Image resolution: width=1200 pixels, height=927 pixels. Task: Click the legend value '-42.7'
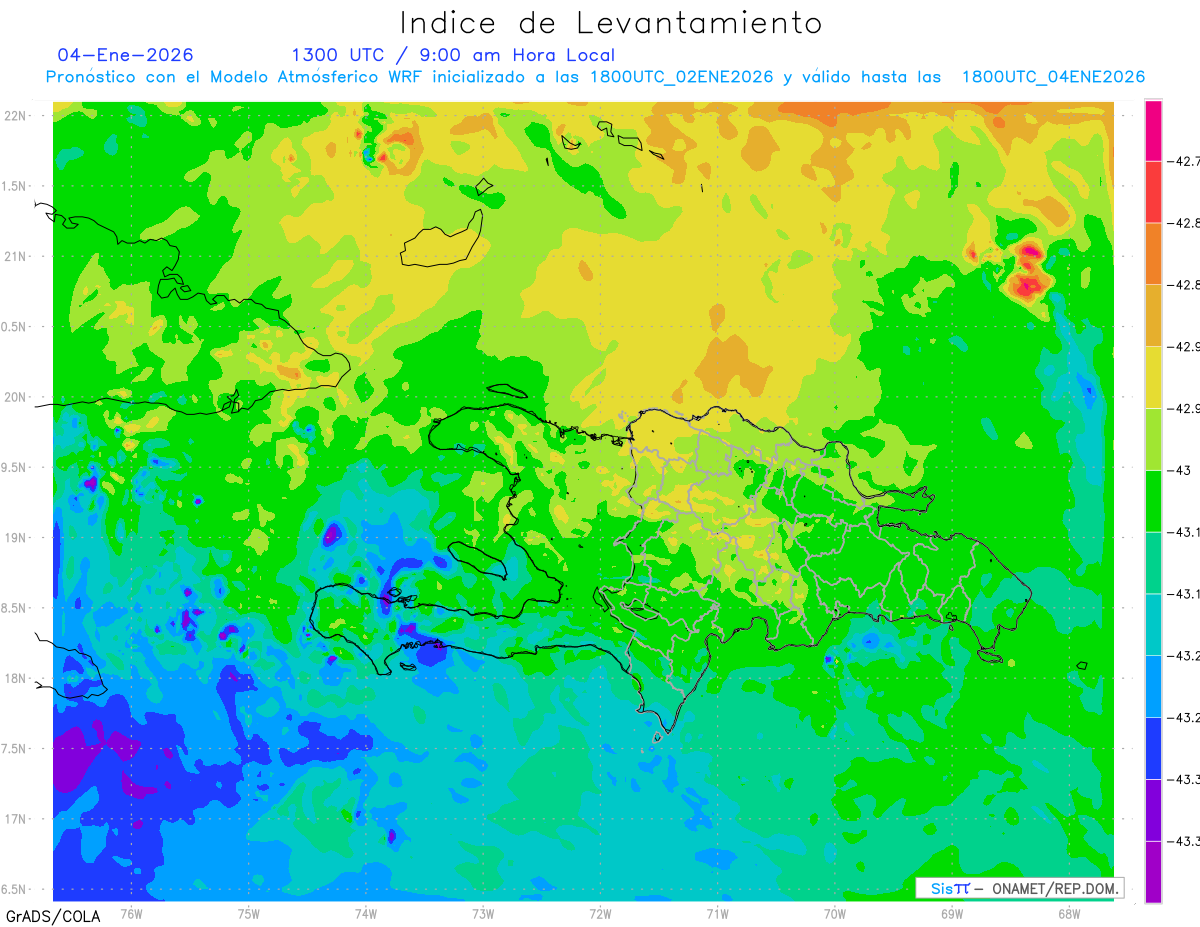click(1185, 161)
